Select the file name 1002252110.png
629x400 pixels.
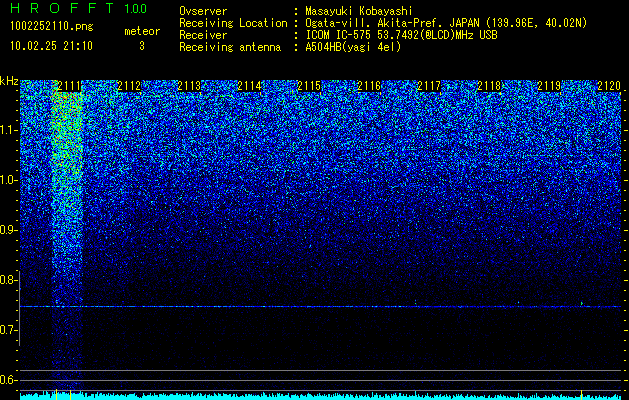pos(52,26)
